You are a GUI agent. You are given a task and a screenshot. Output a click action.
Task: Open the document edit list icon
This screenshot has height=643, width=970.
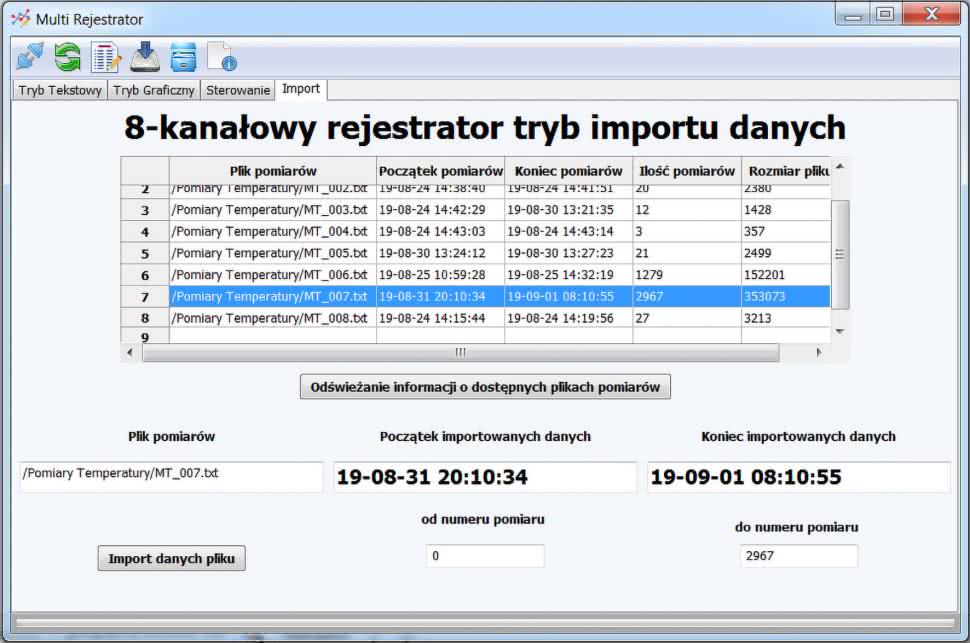pos(106,57)
